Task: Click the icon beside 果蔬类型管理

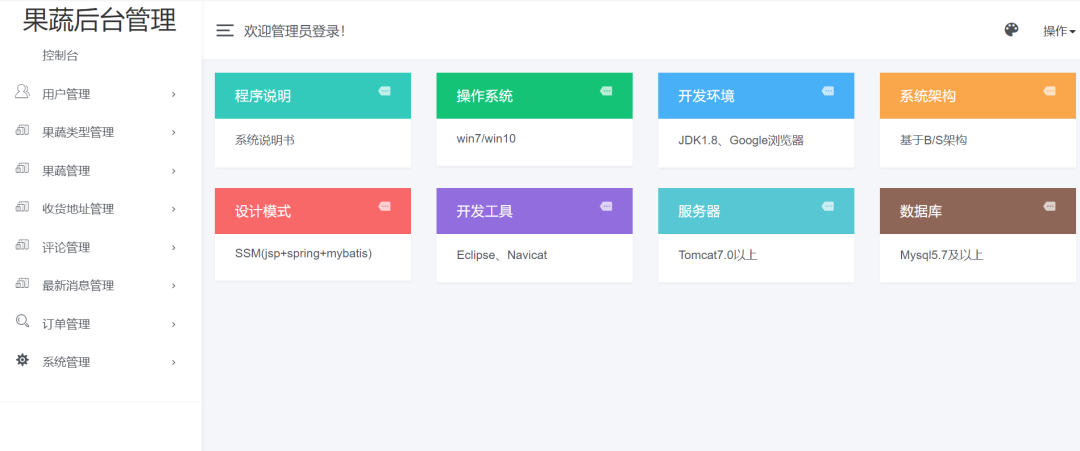Action: pyautogui.click(x=22, y=131)
